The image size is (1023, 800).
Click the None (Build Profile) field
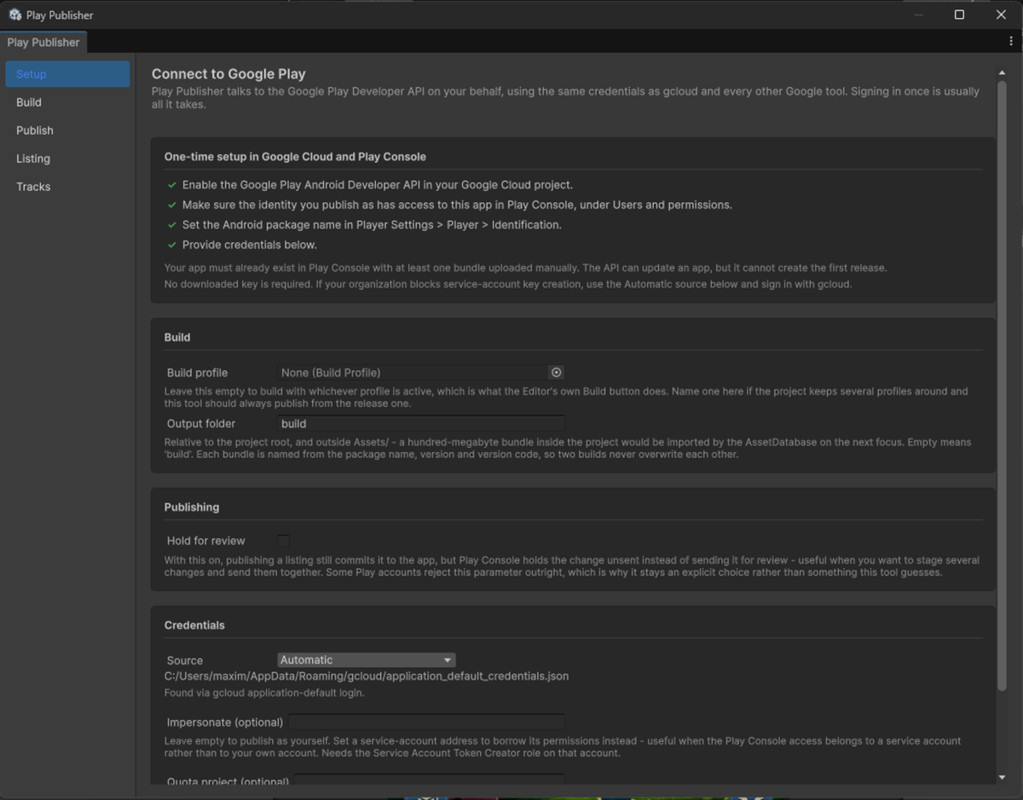coord(413,373)
